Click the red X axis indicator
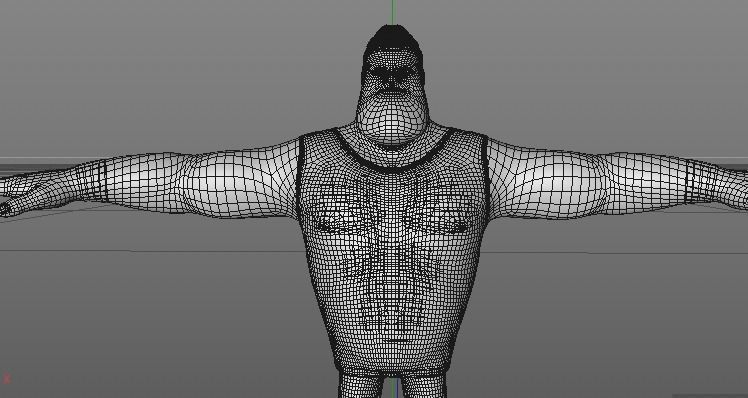The image size is (748, 398). (x=6, y=379)
